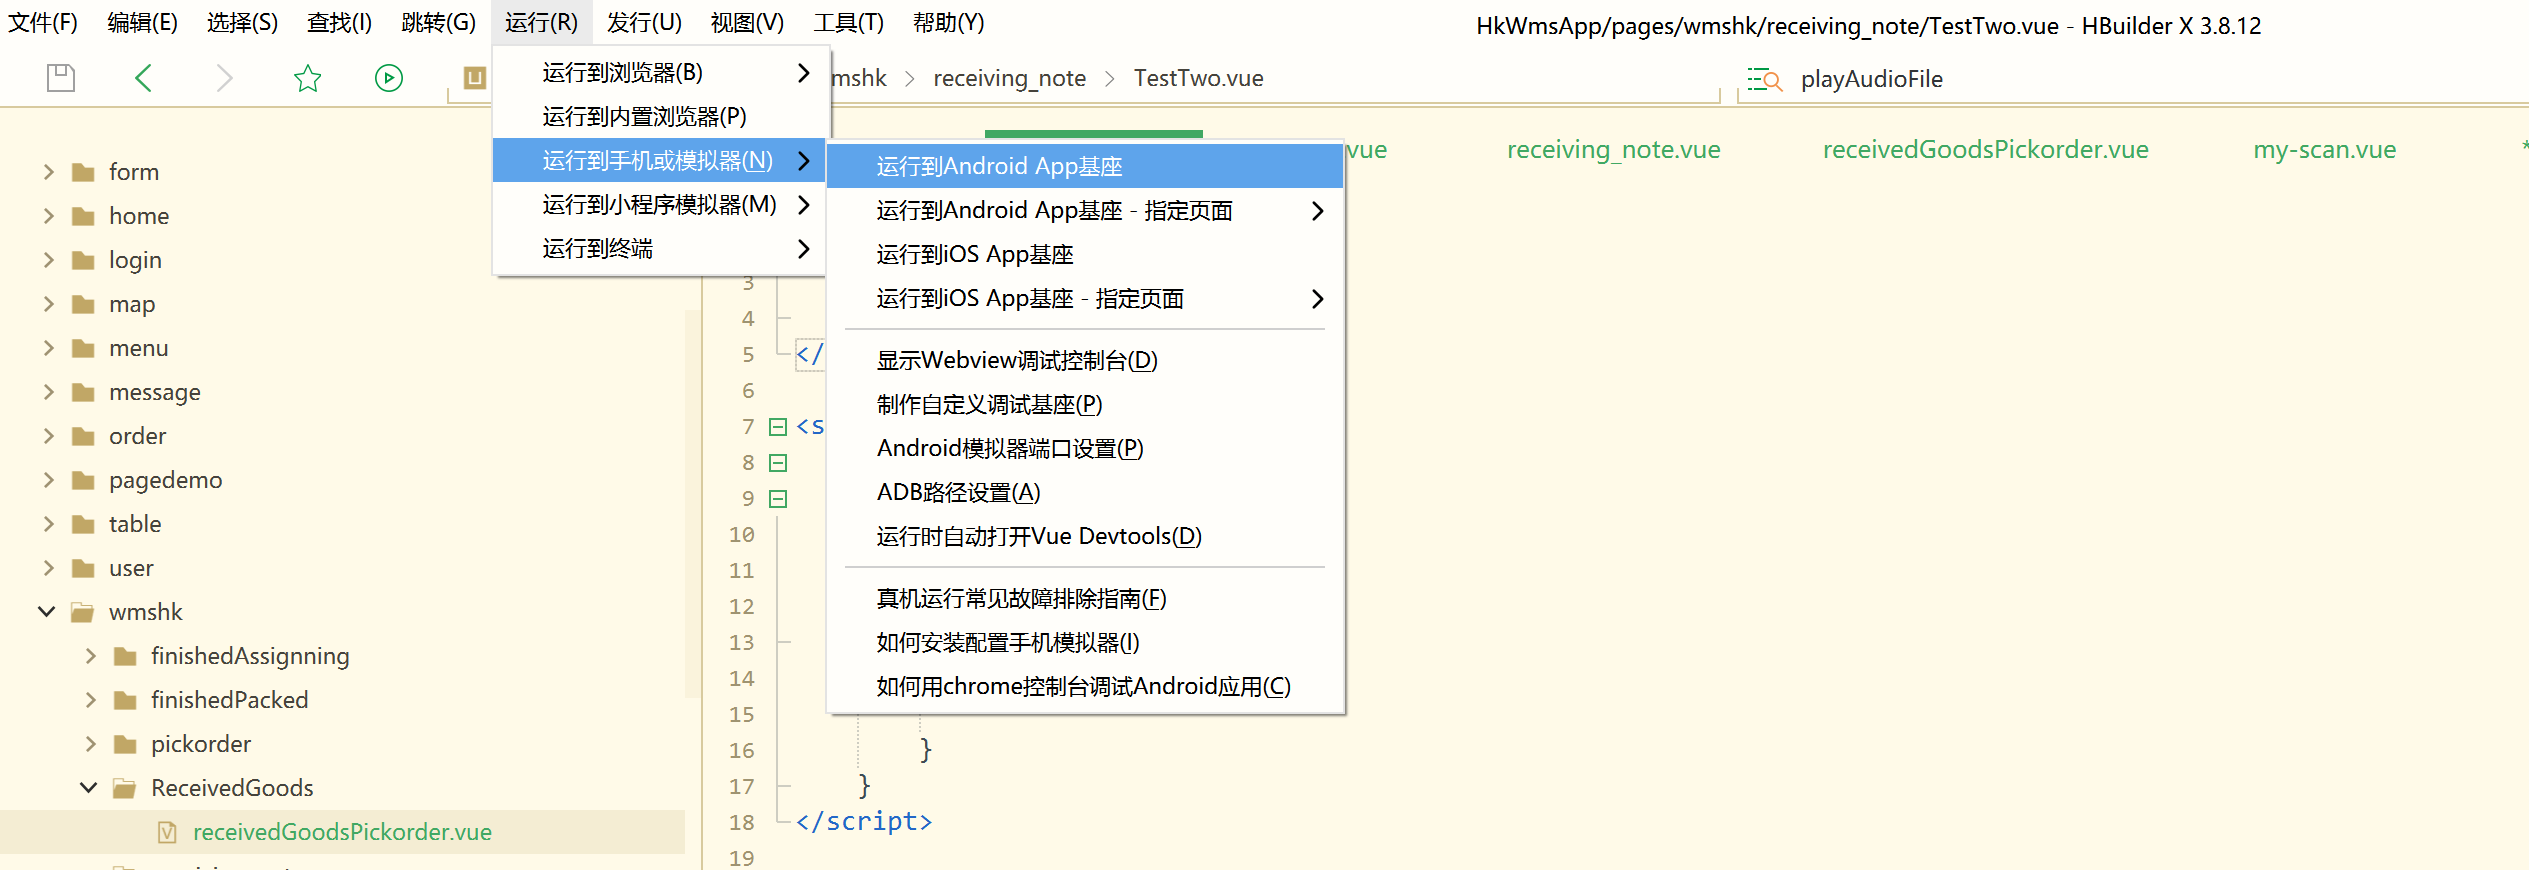
Task: Select 运行到终端 menu entry
Action: (660, 248)
